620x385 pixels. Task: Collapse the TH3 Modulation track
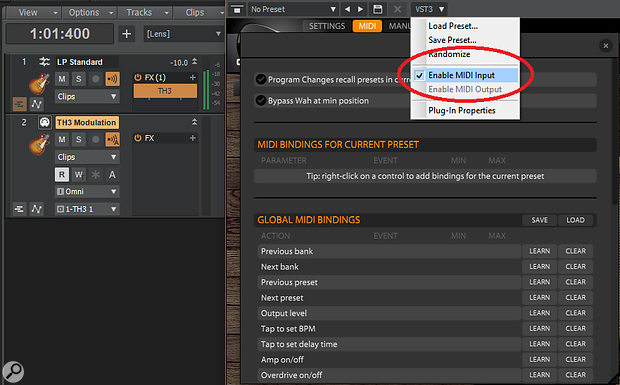[x=194, y=122]
